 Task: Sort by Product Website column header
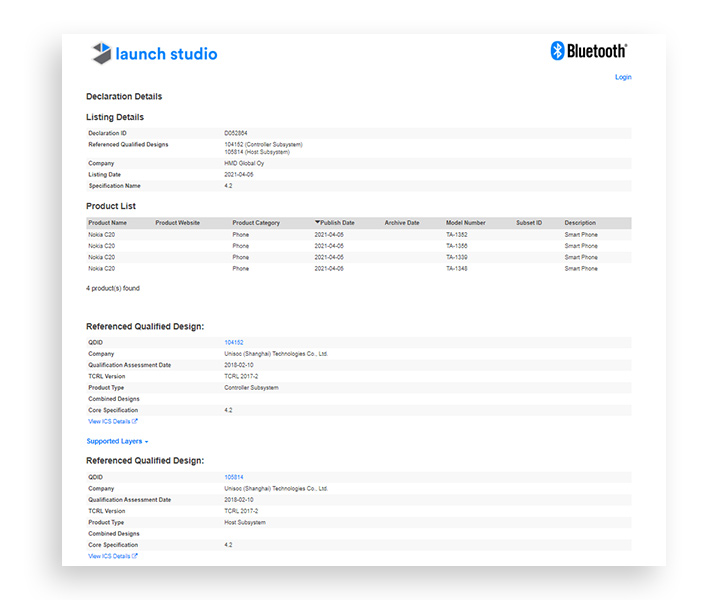click(x=177, y=223)
